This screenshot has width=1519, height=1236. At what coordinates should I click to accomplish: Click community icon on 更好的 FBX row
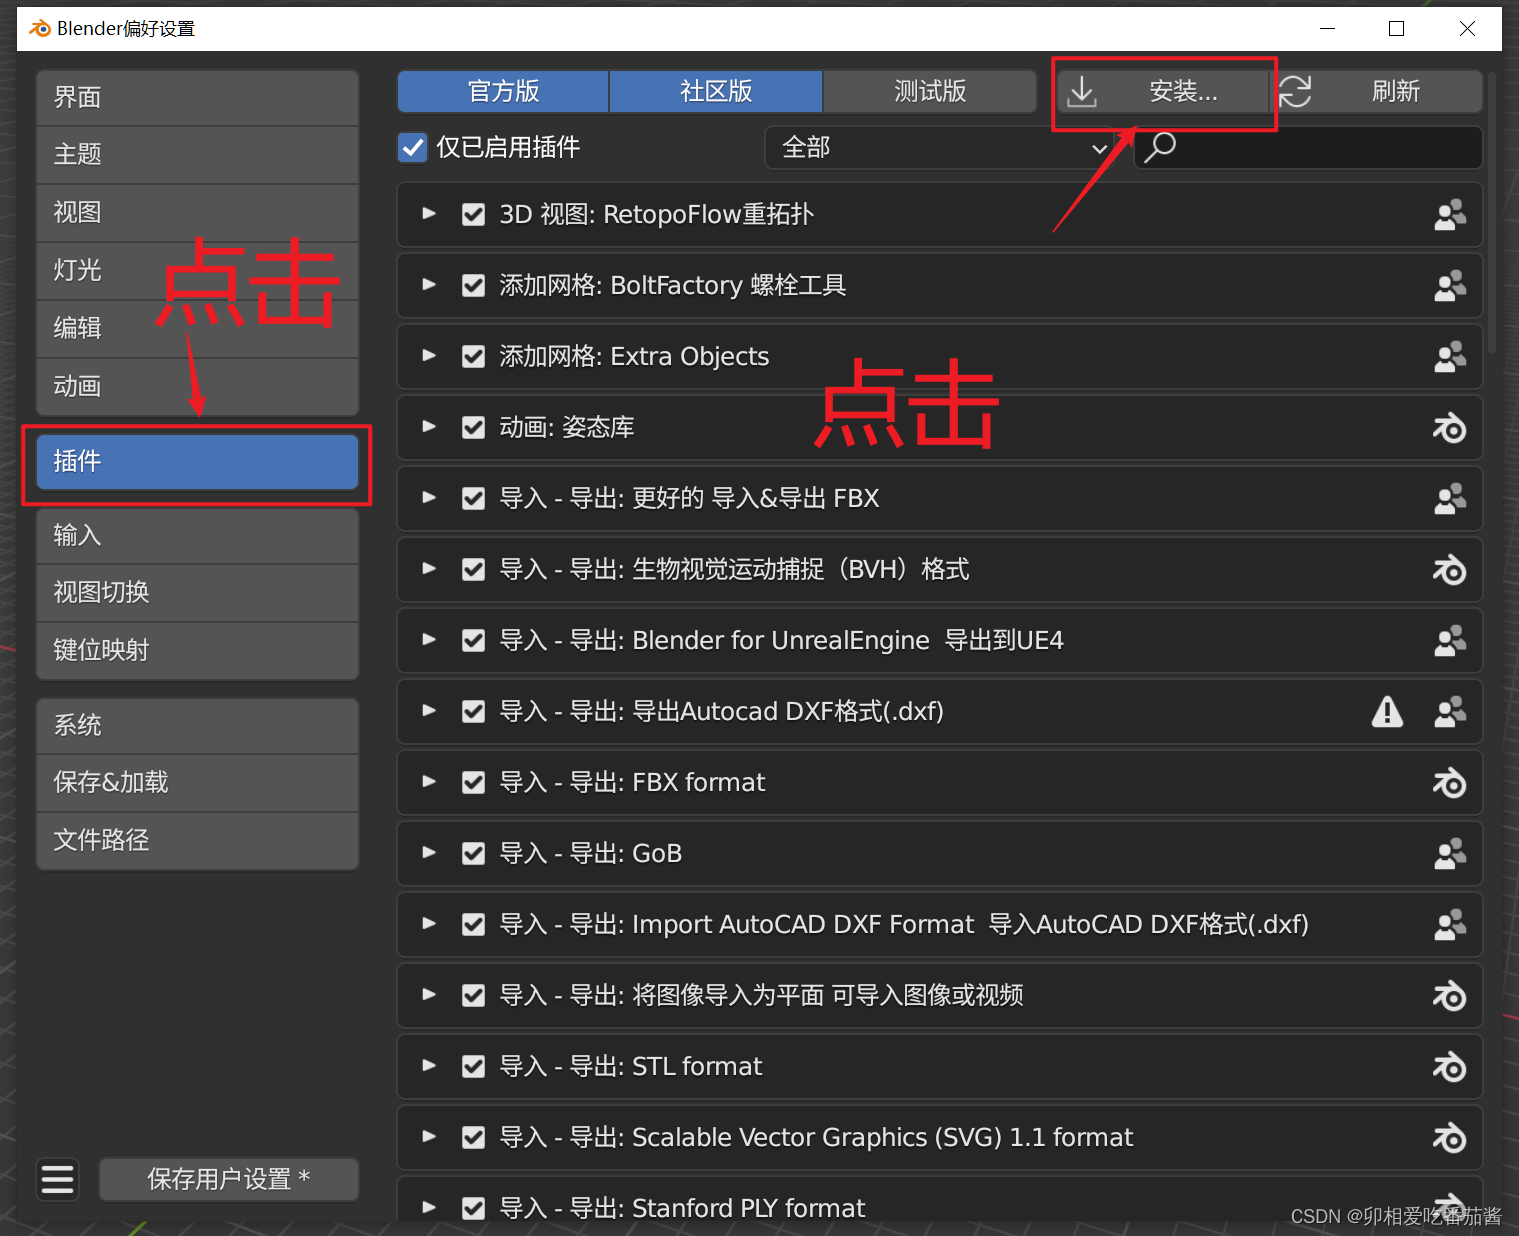1450,499
